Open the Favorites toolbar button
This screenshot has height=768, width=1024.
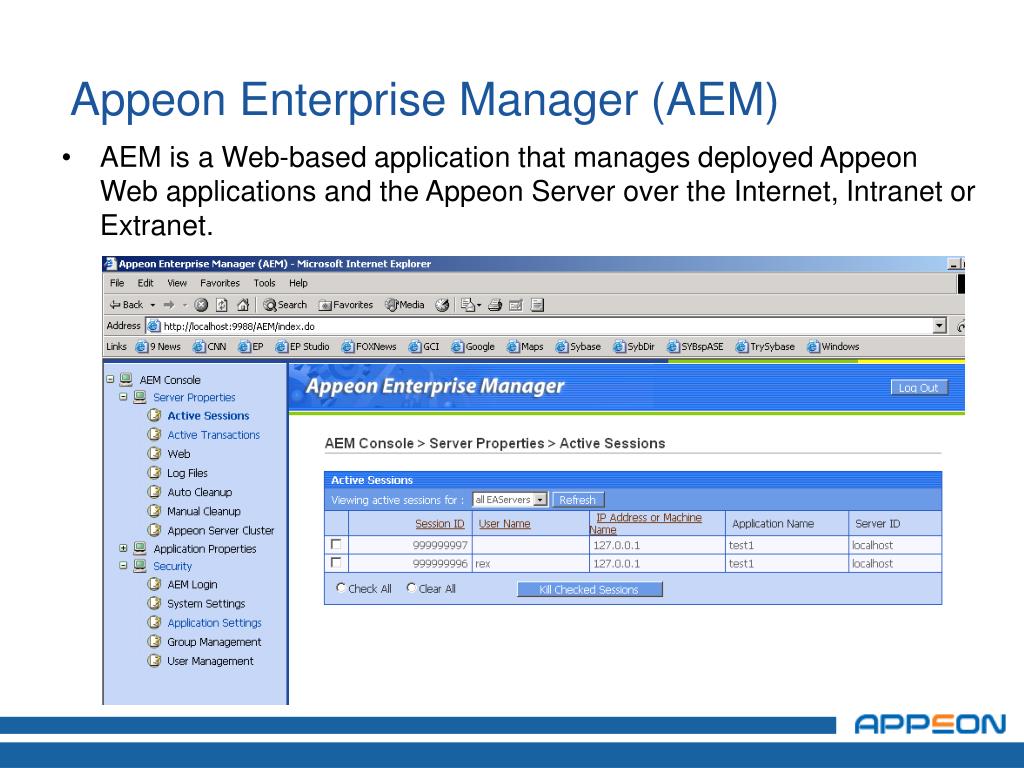tap(345, 305)
